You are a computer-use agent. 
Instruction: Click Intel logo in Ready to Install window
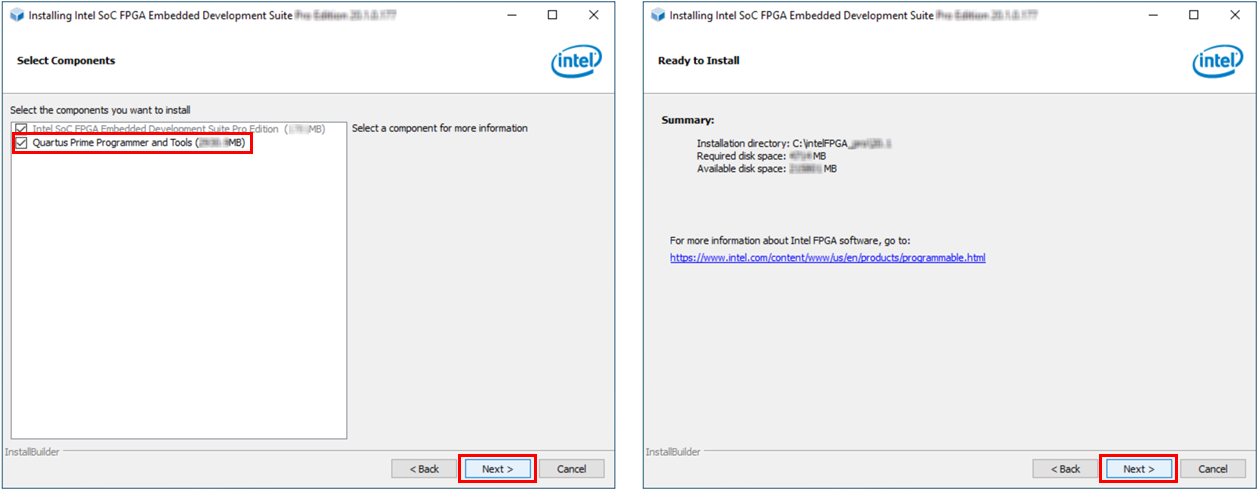(x=1217, y=61)
